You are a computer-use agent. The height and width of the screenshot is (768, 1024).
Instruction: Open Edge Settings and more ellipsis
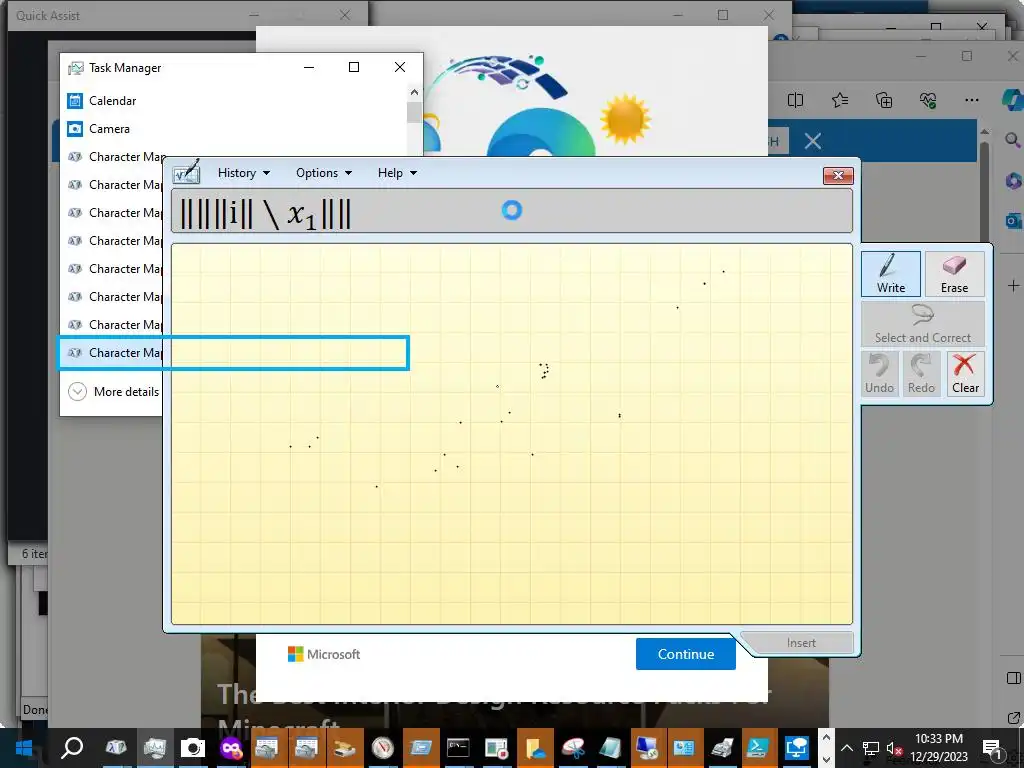pos(972,100)
